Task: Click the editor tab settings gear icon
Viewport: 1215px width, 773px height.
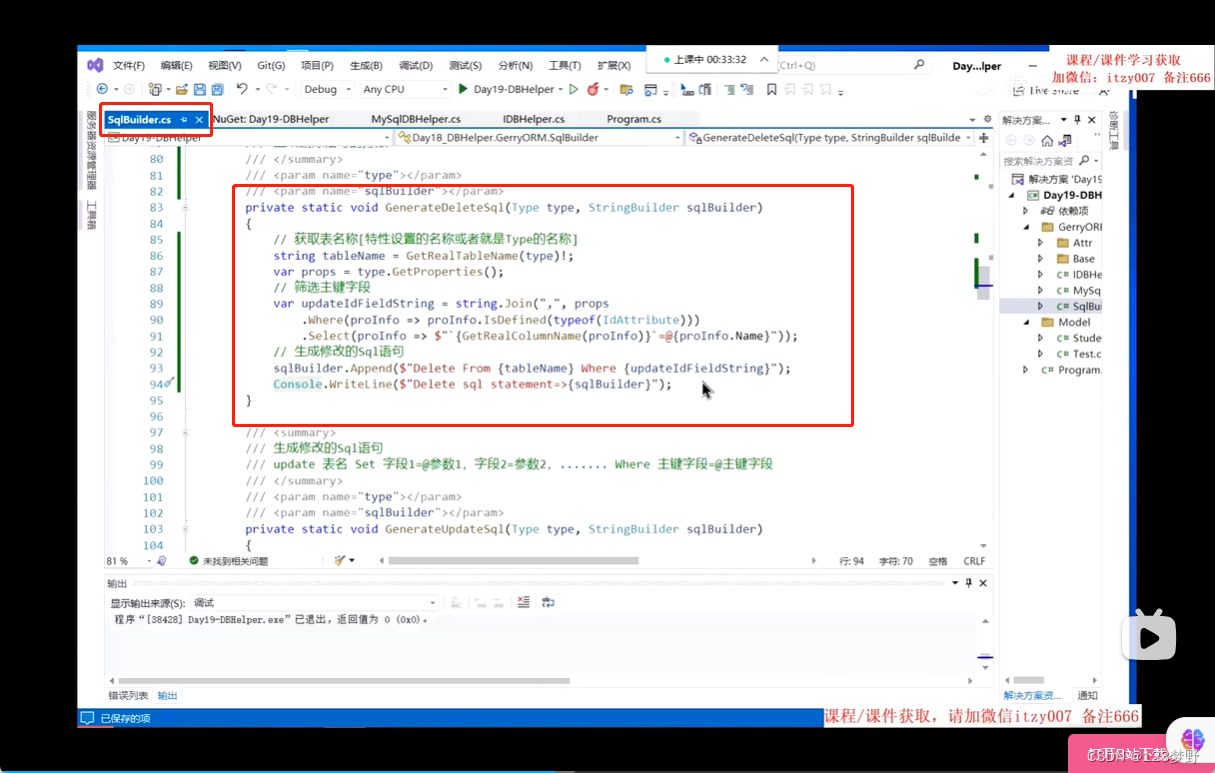Action: 988,119
